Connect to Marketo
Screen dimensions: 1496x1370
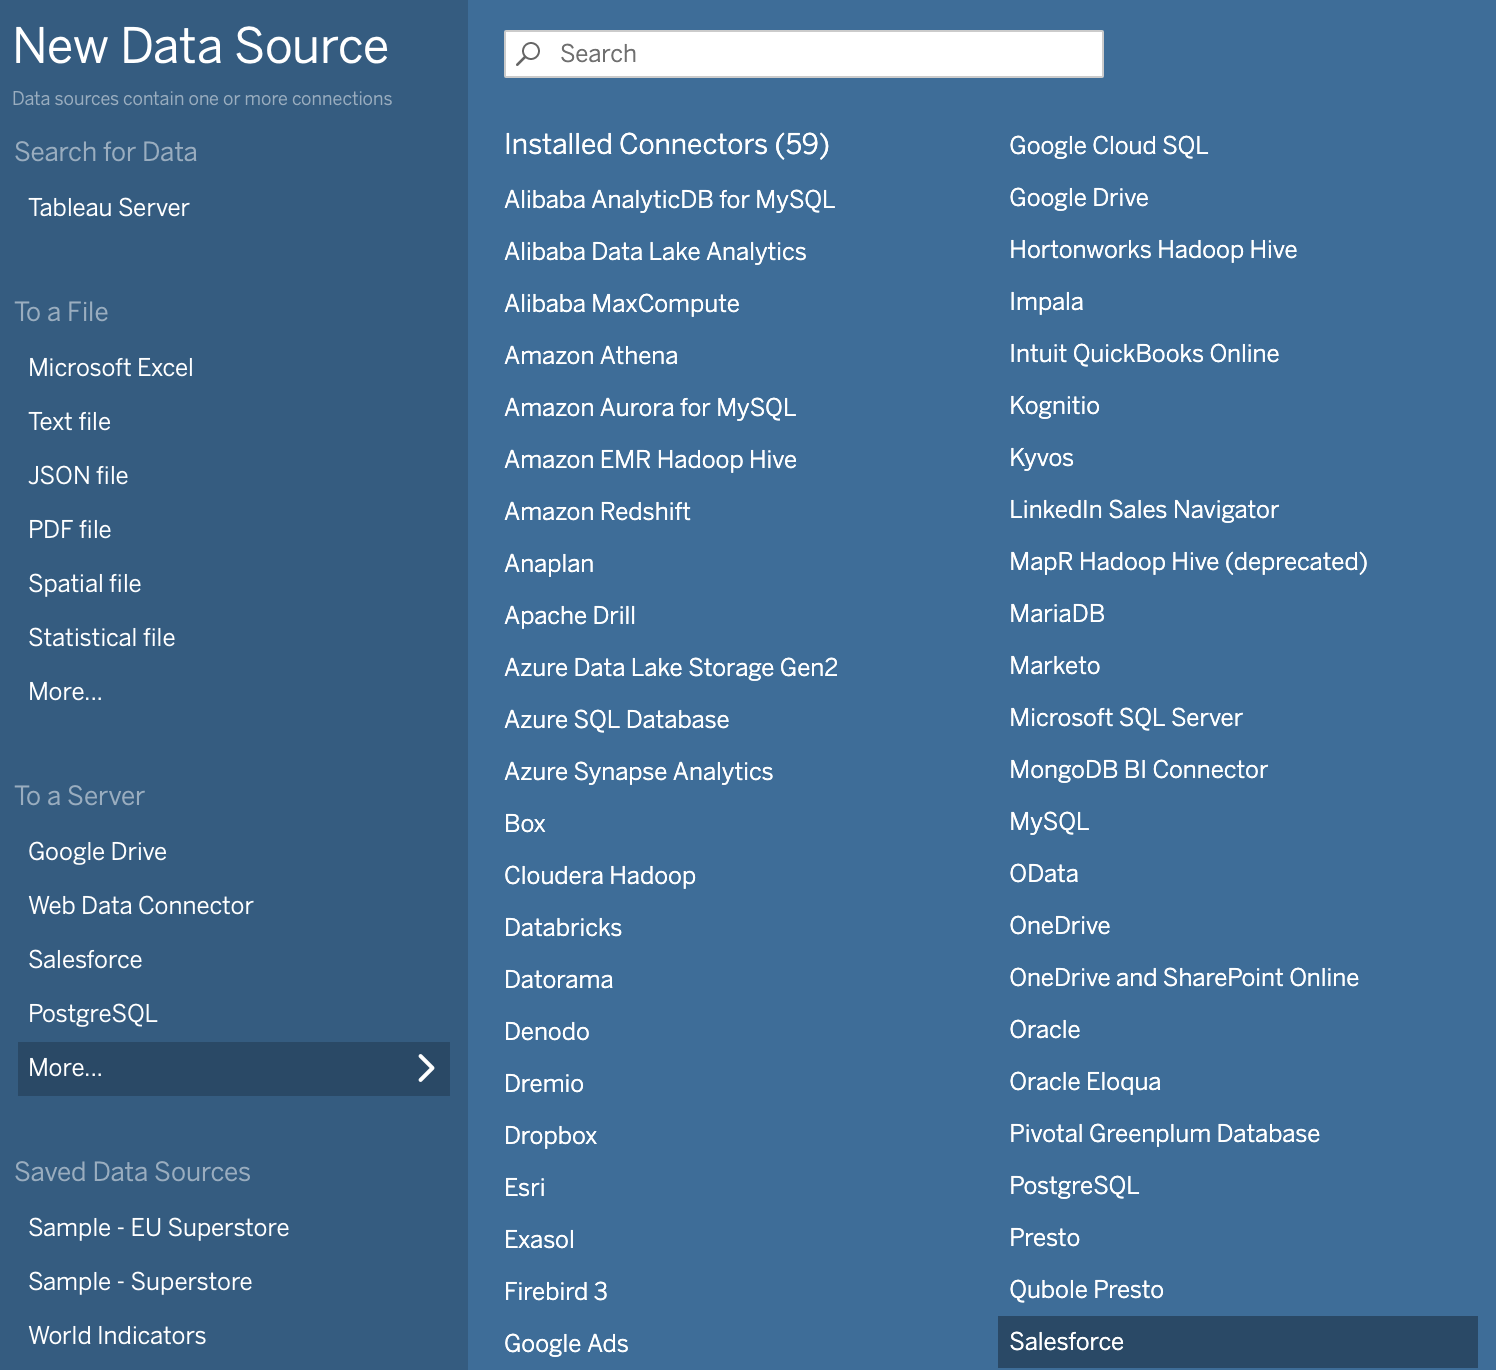[x=1054, y=666]
